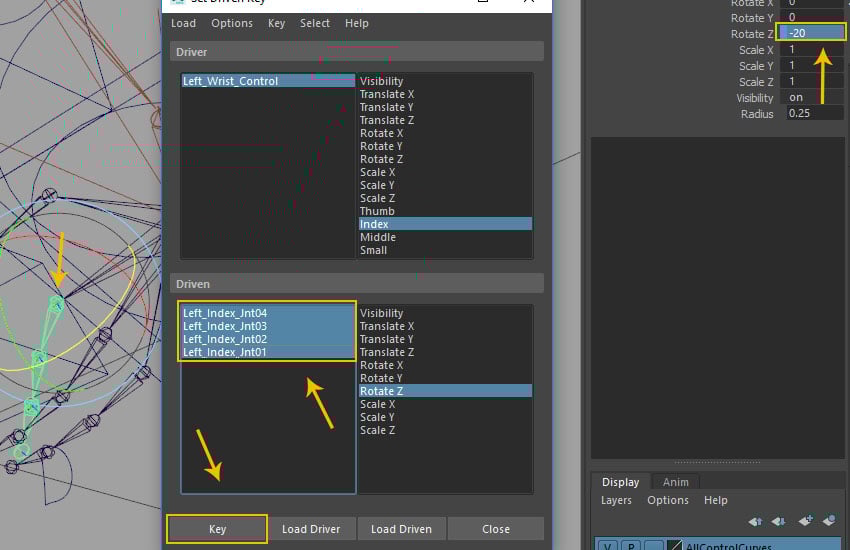
Task: Select Driven Scale Z attribute
Action: 445,430
